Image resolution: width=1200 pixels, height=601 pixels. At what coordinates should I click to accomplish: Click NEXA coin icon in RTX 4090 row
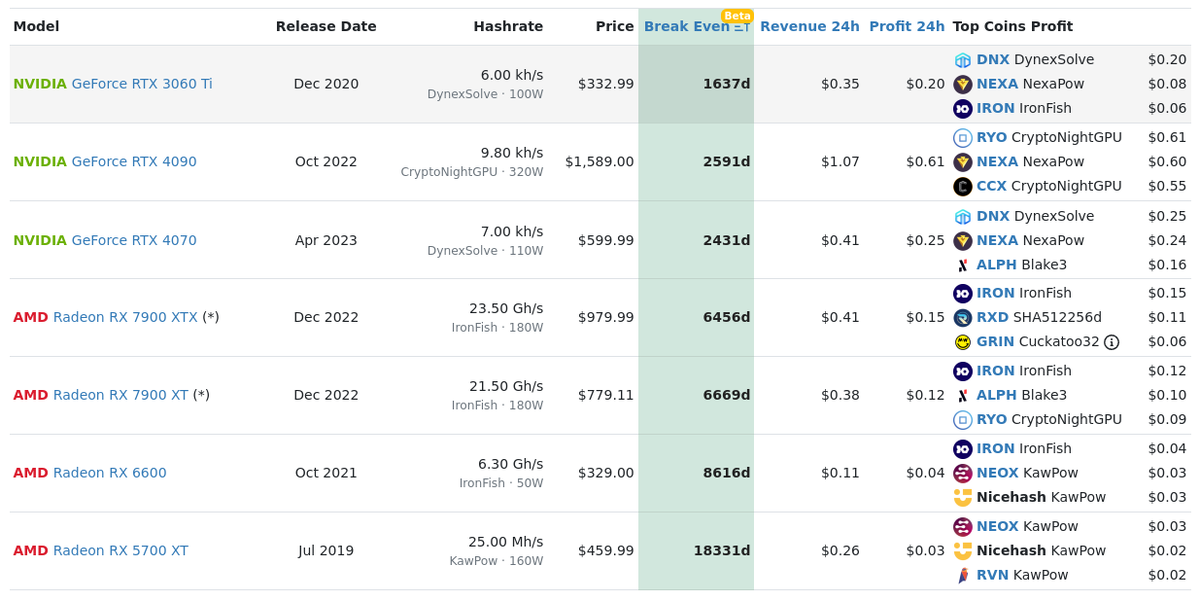click(963, 162)
